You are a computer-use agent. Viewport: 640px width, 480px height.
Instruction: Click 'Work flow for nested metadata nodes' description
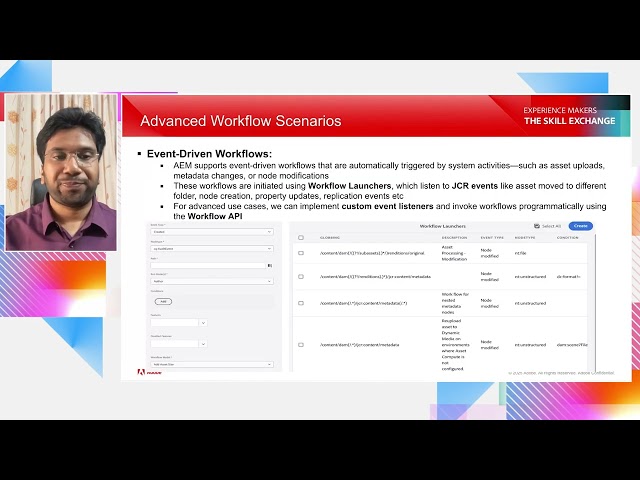pos(455,303)
